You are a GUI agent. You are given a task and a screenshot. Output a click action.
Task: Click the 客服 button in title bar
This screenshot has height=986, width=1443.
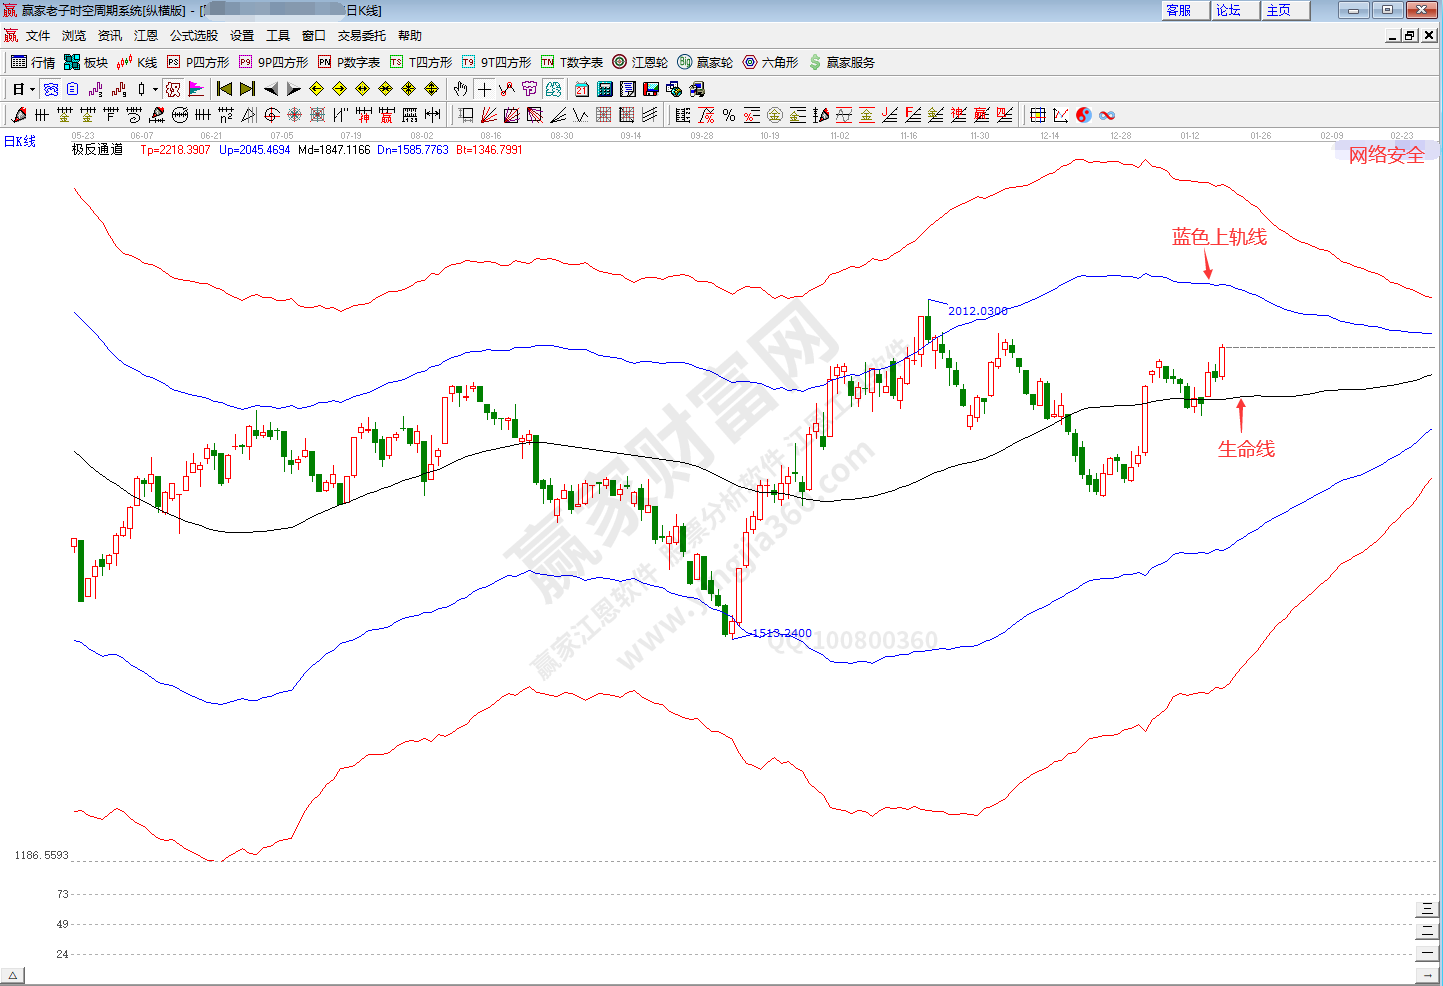[x=1179, y=10]
